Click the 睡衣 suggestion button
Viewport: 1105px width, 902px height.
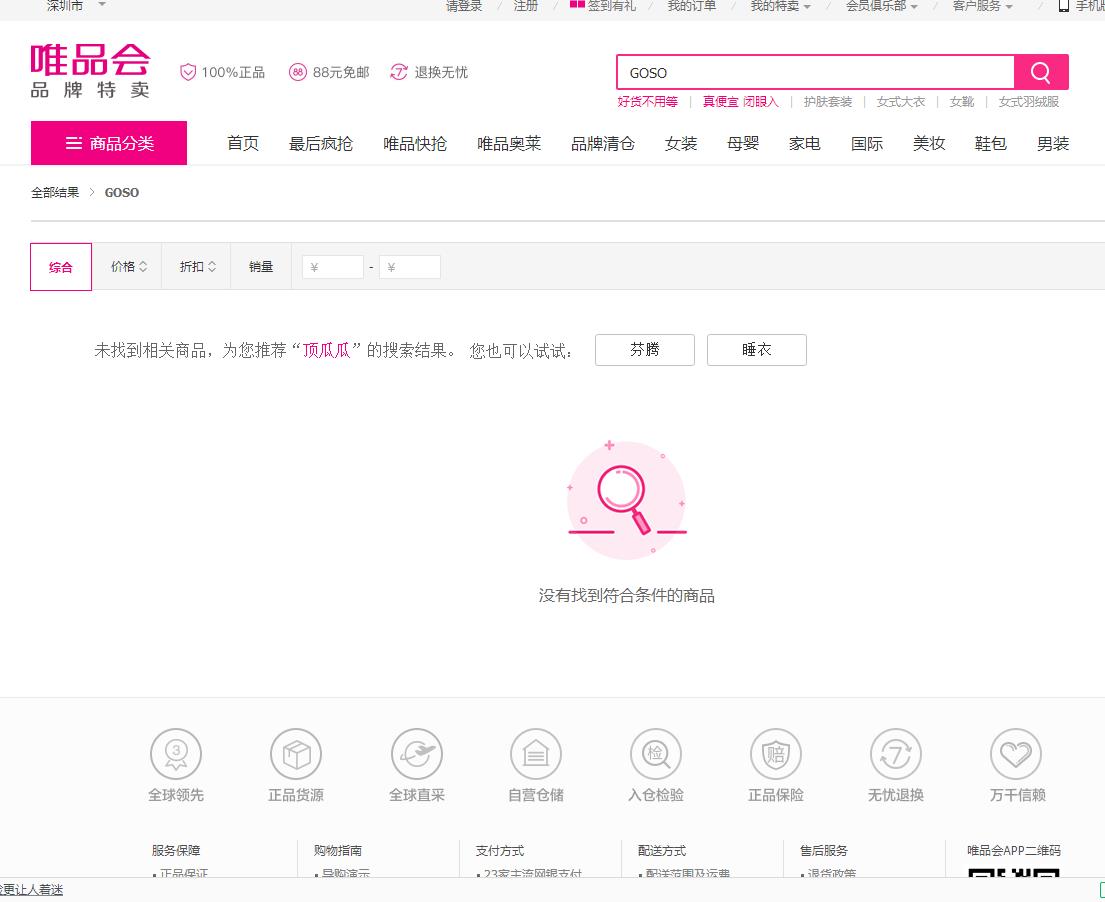tap(757, 350)
